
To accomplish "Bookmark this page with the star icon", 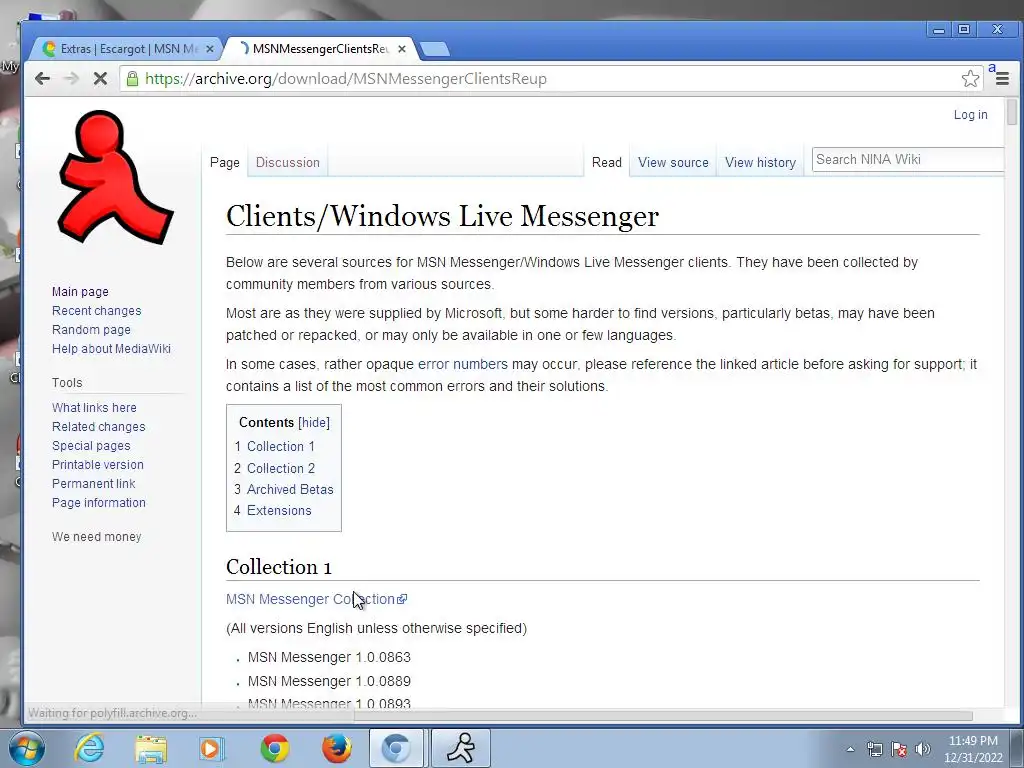I will (x=970, y=79).
